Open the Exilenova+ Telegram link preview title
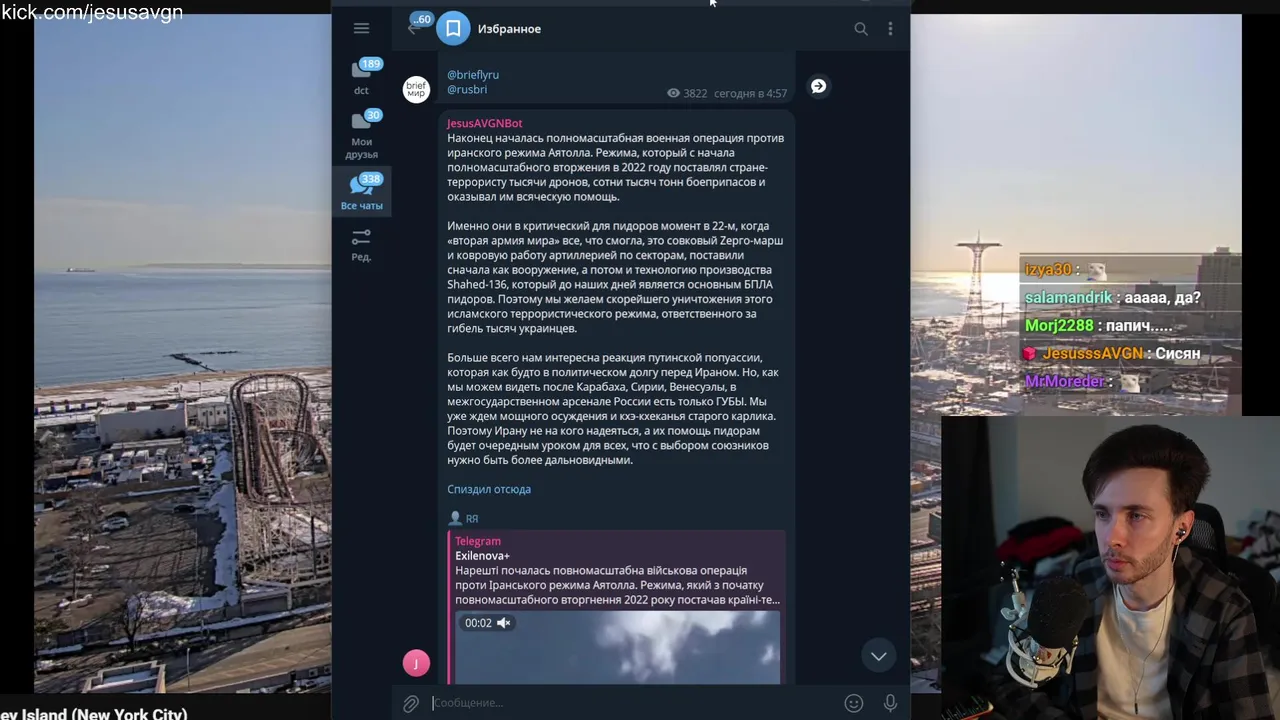This screenshot has height=720, width=1280. [482, 556]
